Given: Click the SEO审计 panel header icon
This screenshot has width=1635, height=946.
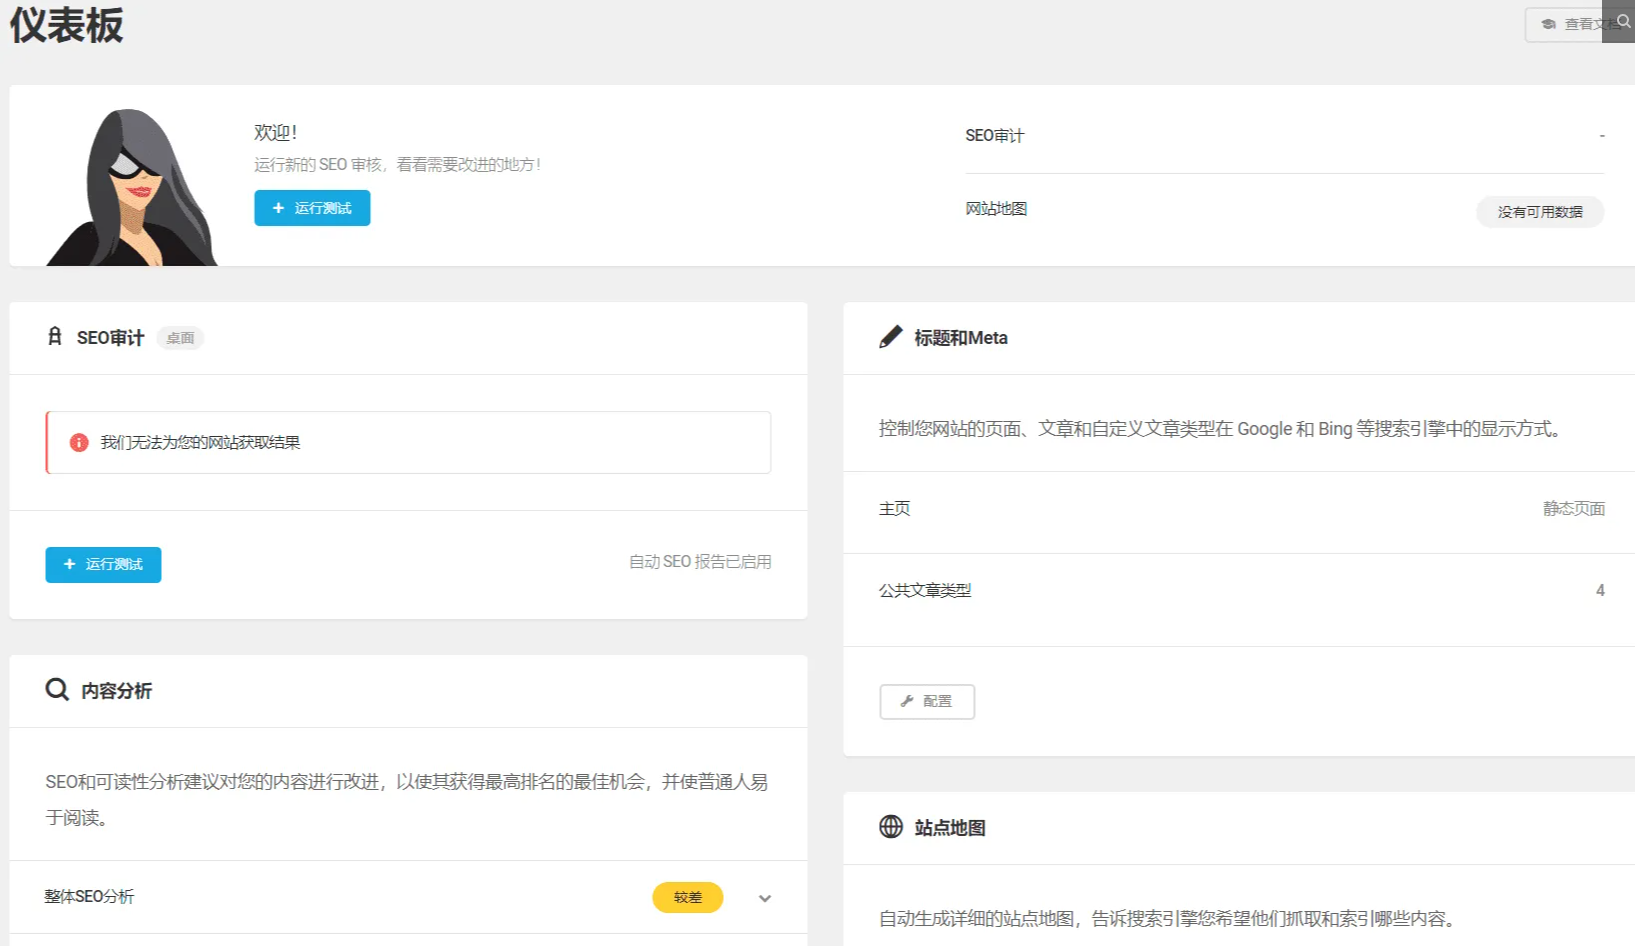Looking at the screenshot, I should coord(55,337).
